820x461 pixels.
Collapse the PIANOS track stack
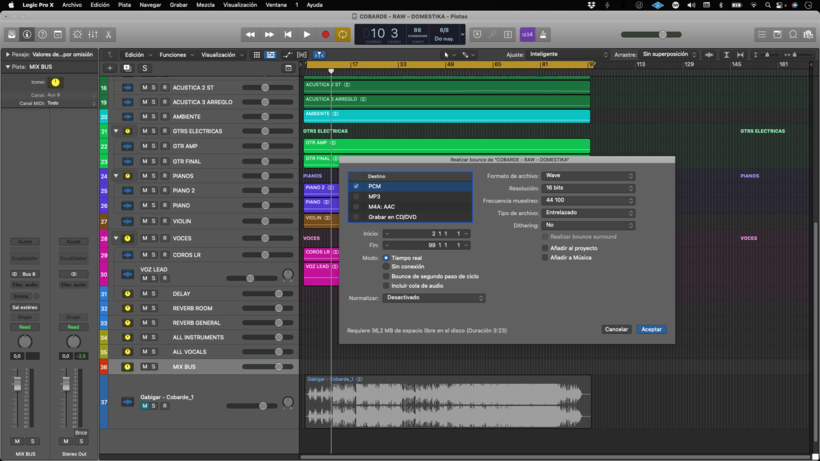click(x=116, y=176)
